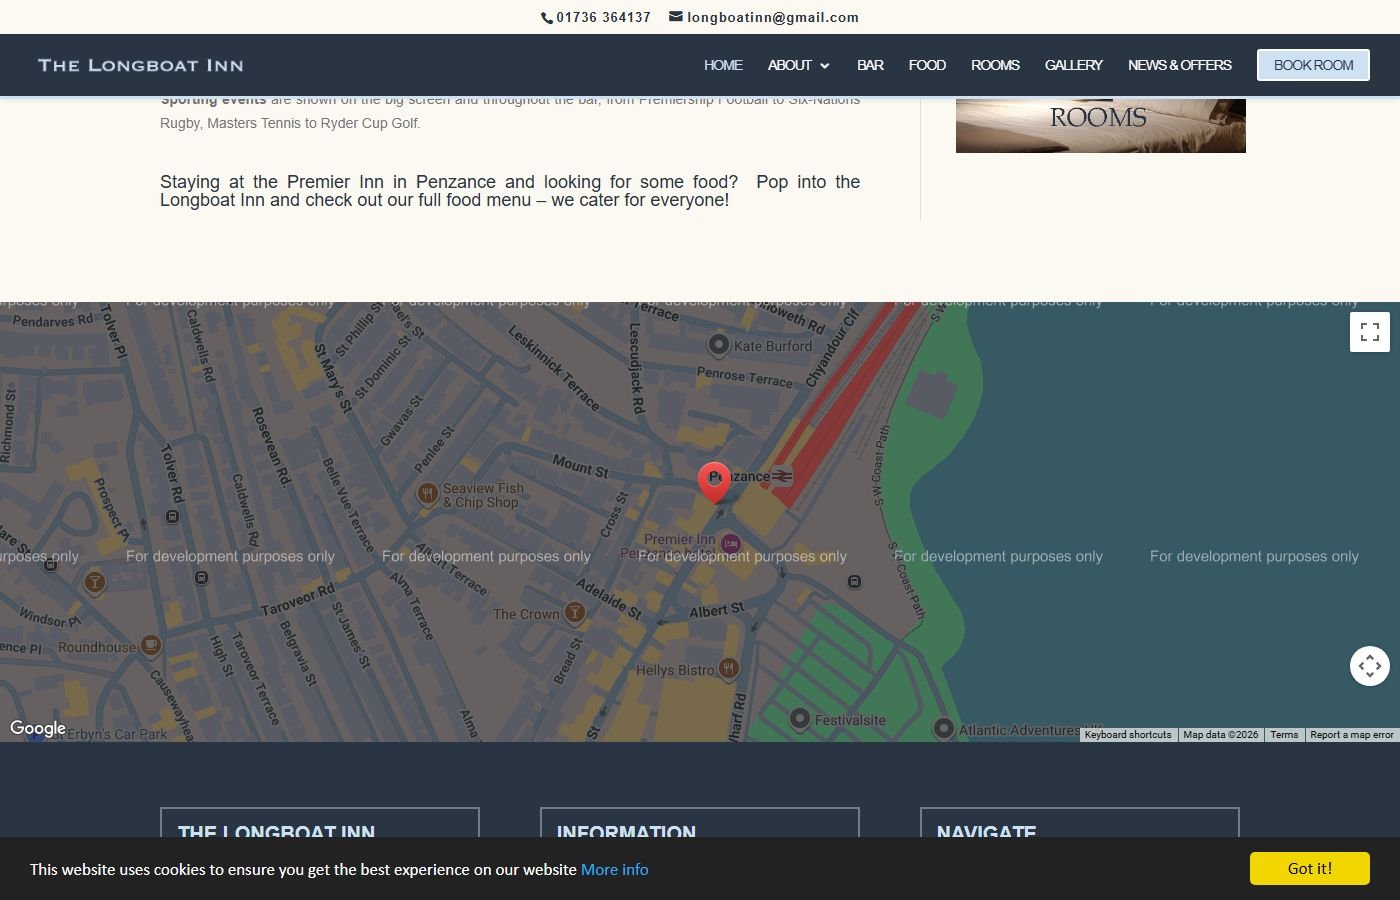
Task: Open the HOME page
Action: [x=723, y=65]
